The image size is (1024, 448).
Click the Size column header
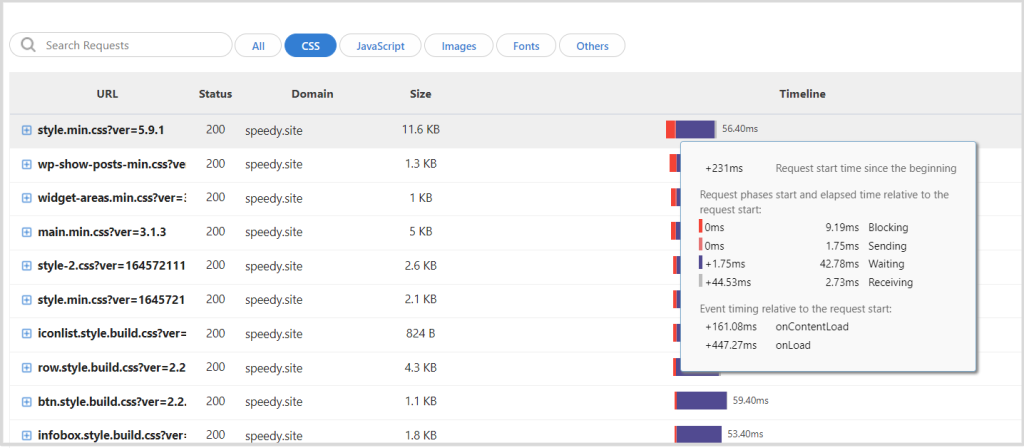pos(421,94)
